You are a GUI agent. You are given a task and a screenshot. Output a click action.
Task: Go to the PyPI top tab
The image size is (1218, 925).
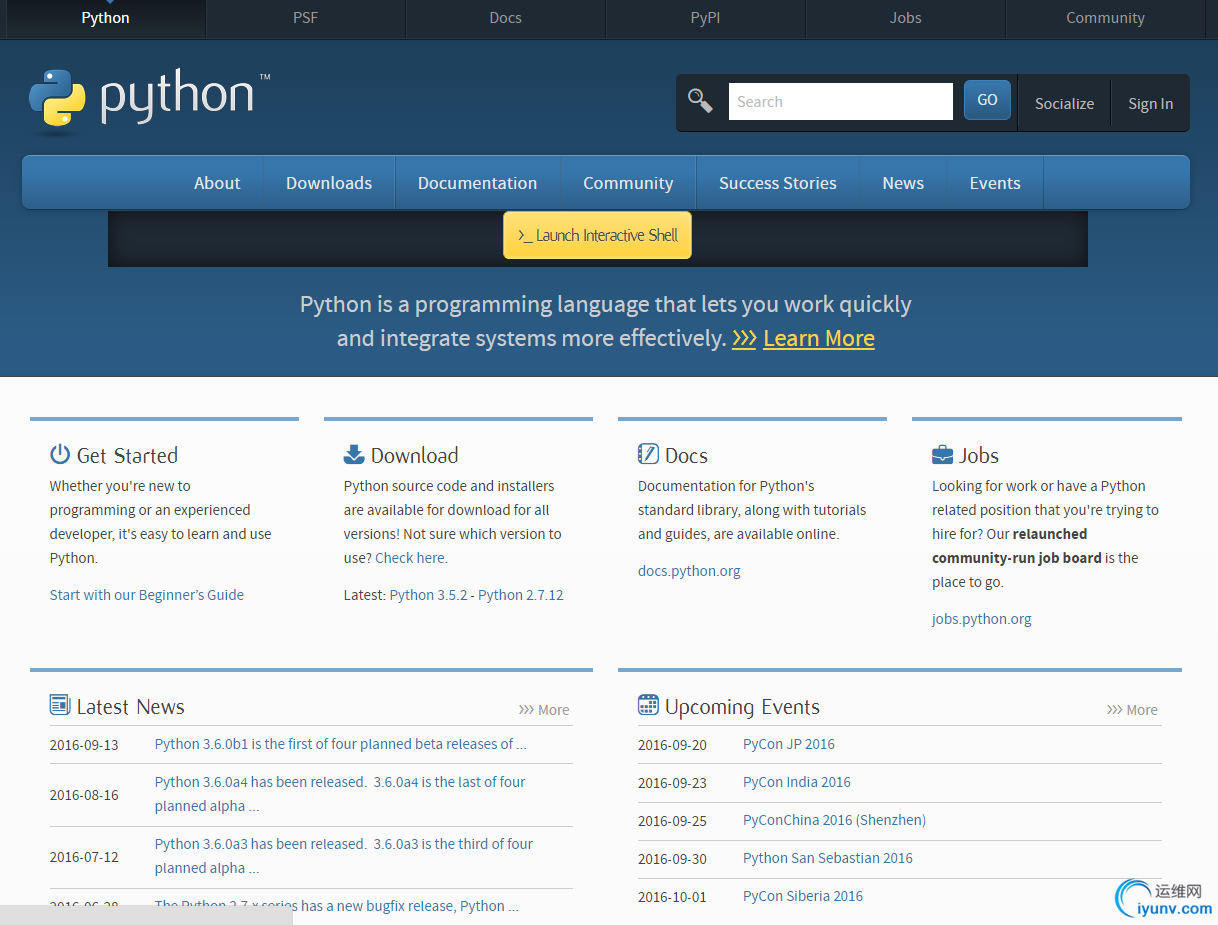coord(705,18)
